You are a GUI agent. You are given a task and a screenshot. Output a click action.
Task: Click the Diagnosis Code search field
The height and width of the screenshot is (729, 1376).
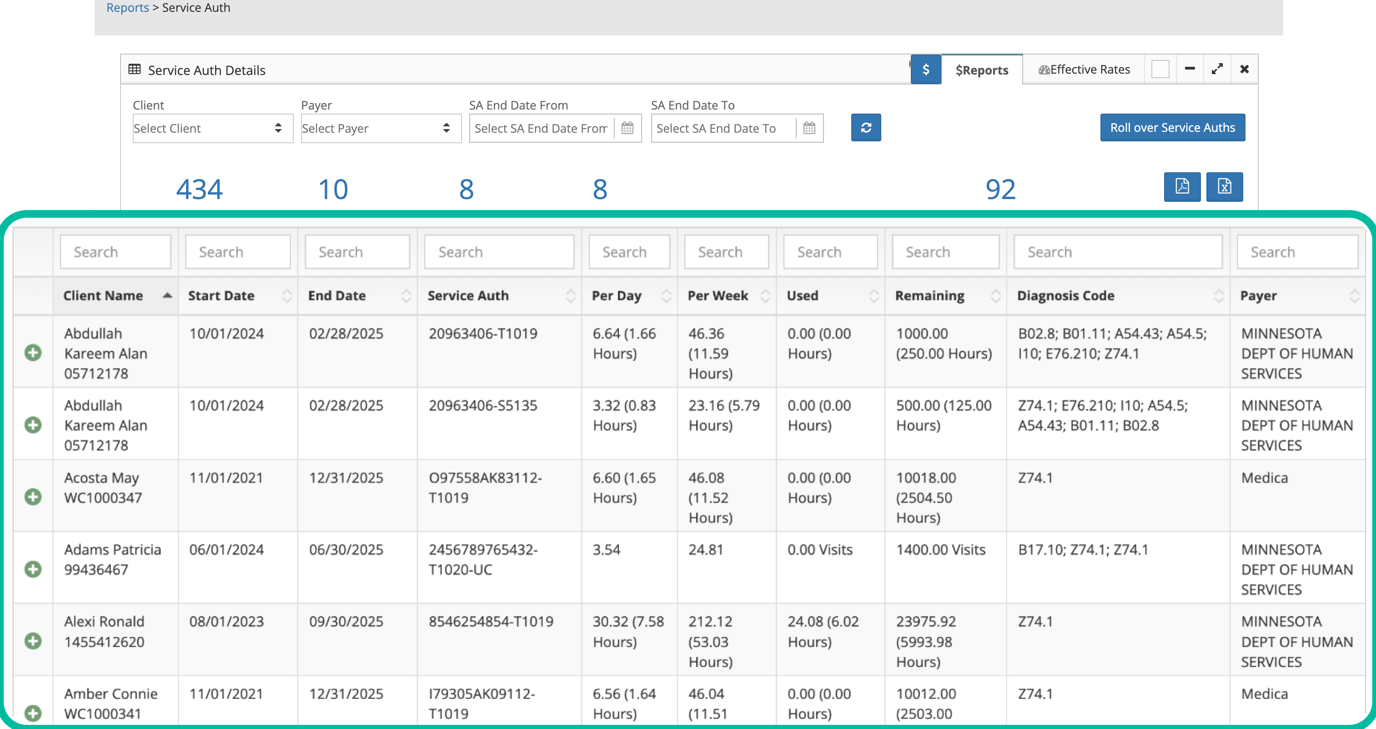pyautogui.click(x=1117, y=252)
